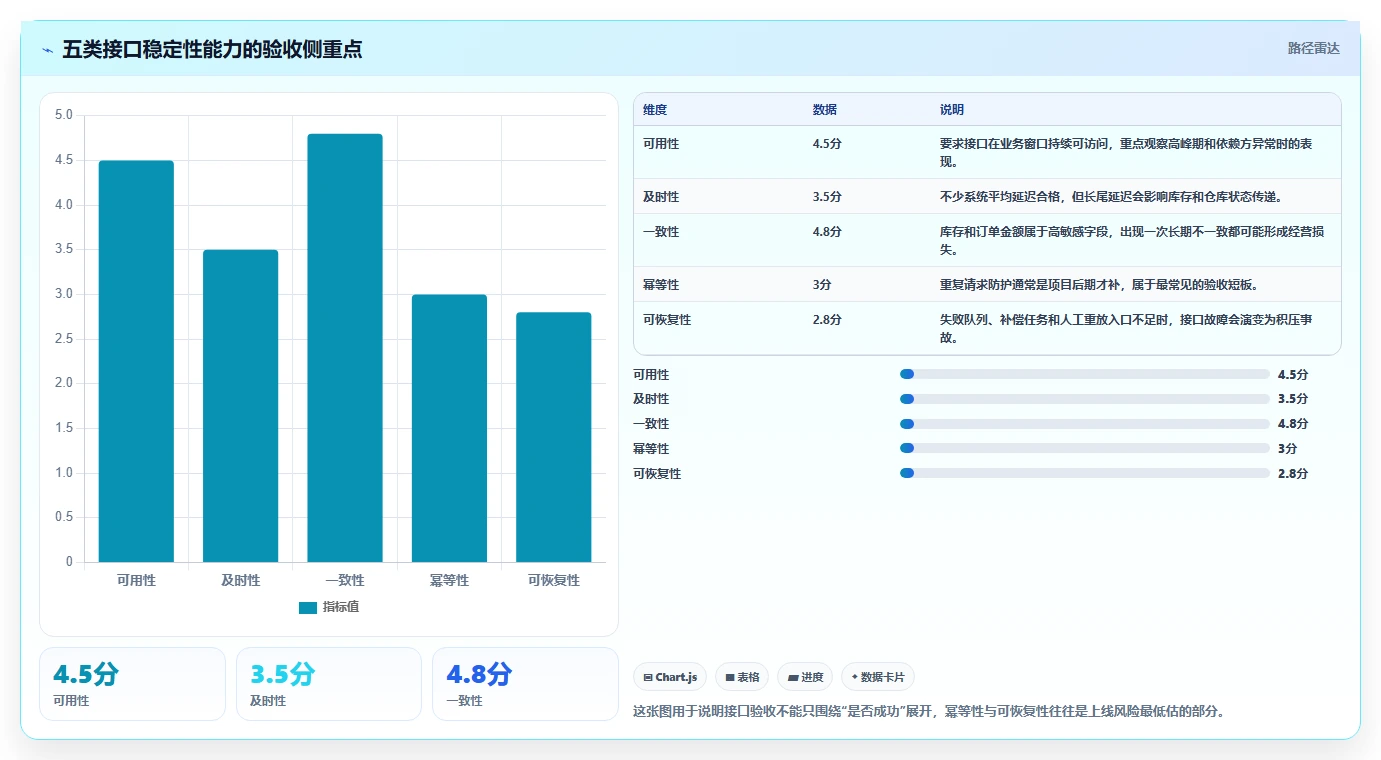The width and height of the screenshot is (1381, 760).
Task: Click the 3.5分 cell in table
Action: pyautogui.click(x=827, y=197)
